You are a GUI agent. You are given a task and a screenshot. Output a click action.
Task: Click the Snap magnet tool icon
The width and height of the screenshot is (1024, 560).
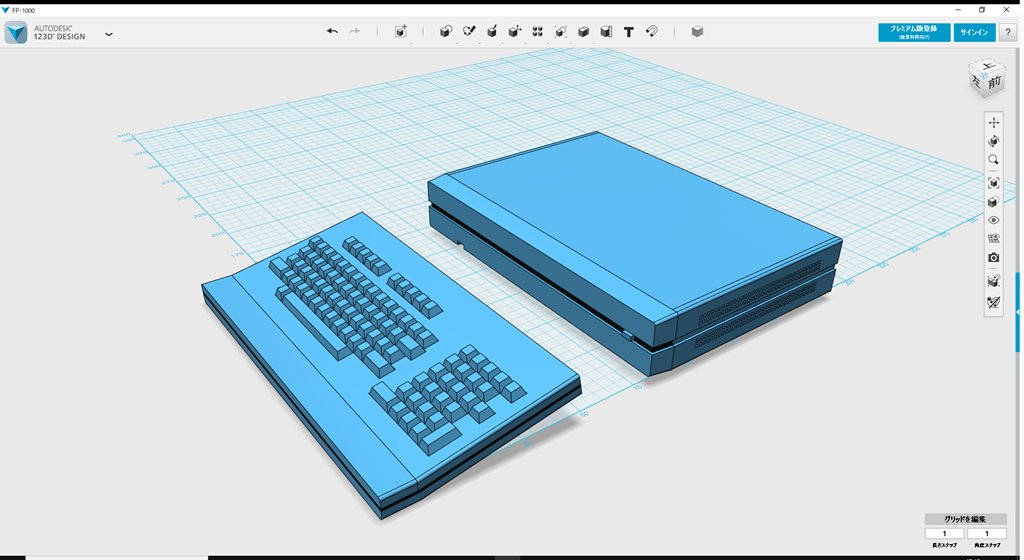652,32
